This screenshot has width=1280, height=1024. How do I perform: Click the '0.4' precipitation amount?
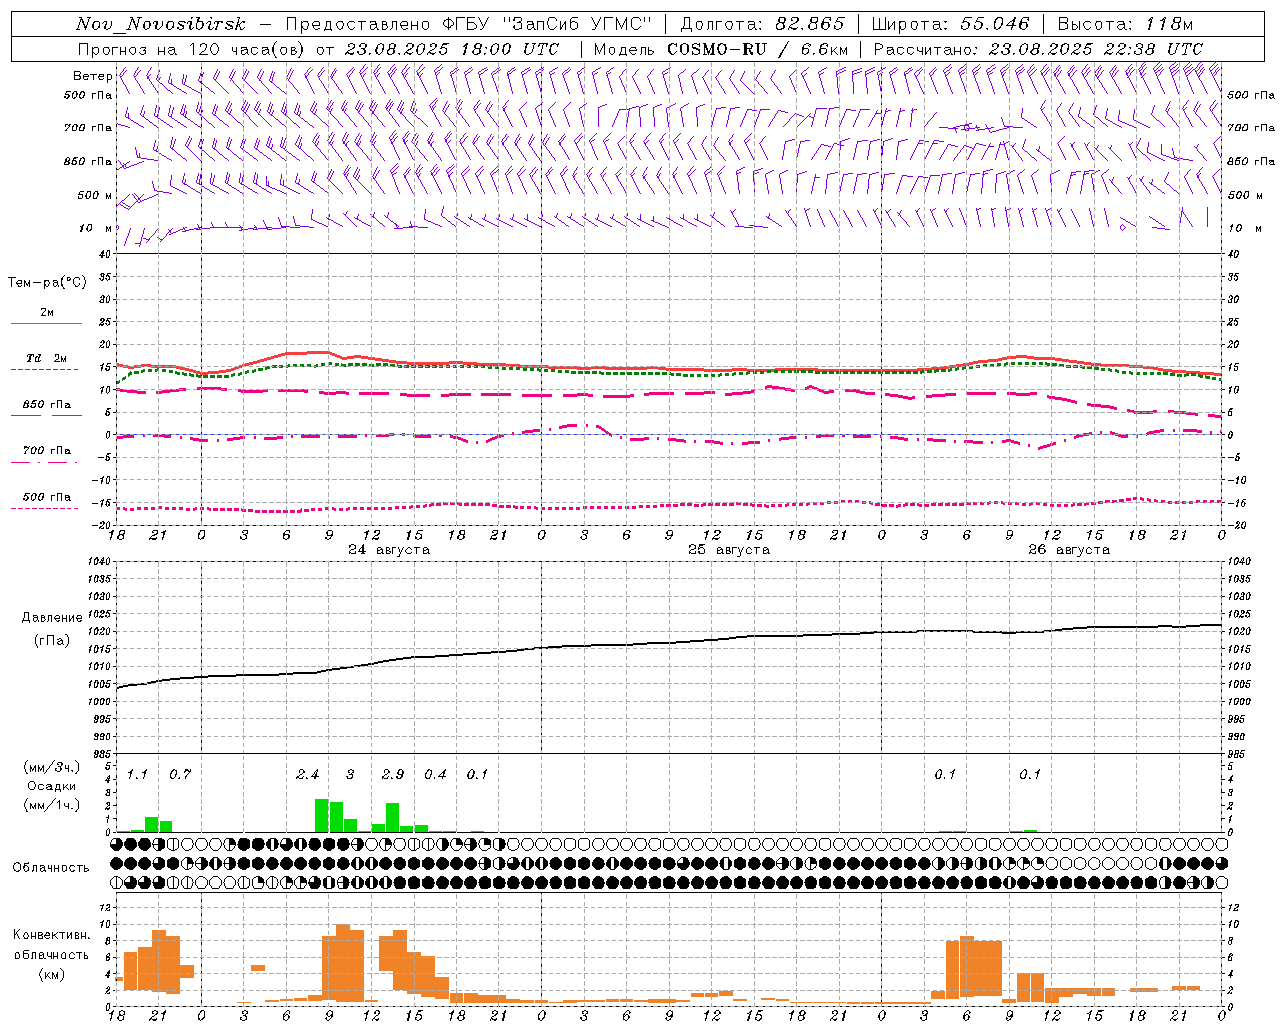(435, 774)
